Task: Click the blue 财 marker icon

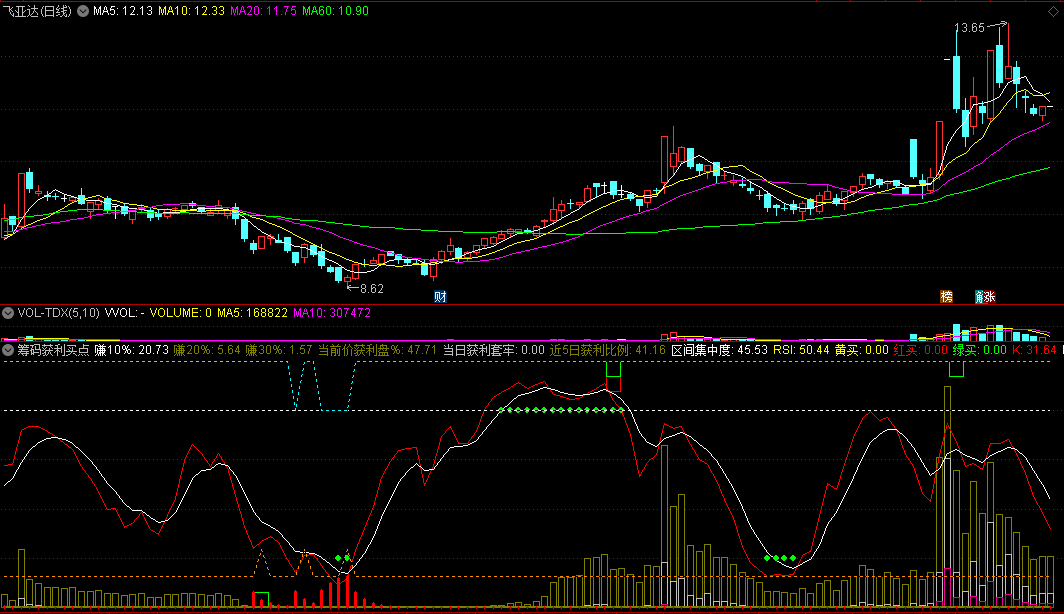Action: (440, 296)
